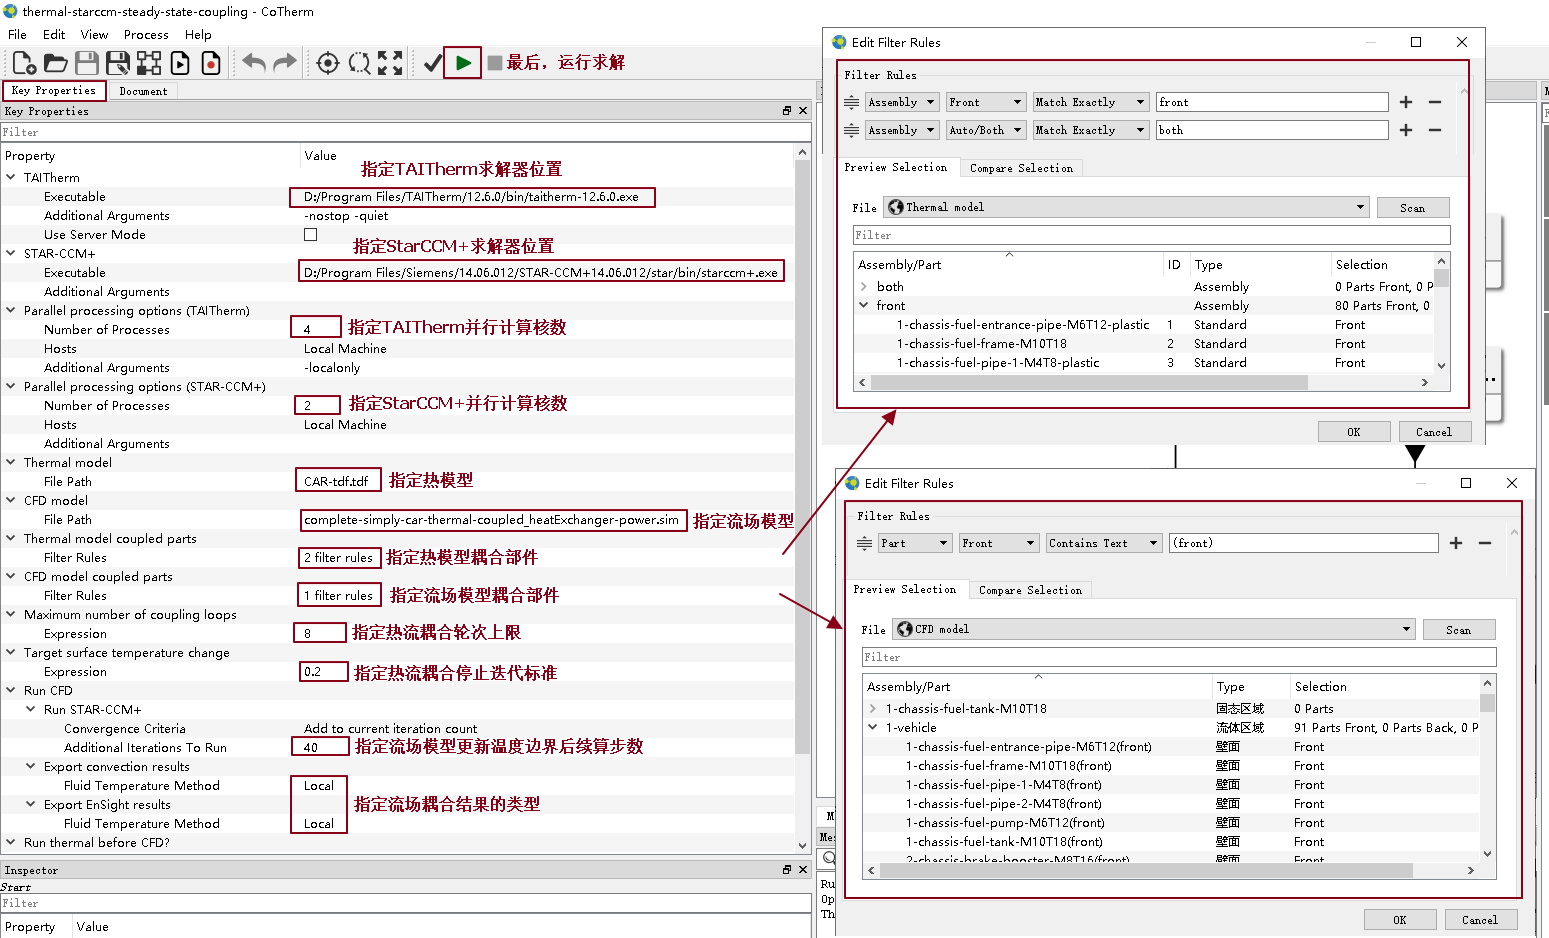Validate the process with checkmark icon

(433, 63)
